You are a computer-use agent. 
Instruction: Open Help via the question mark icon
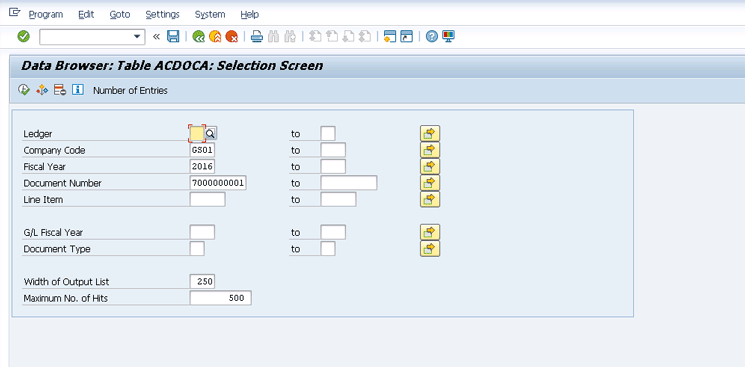coord(431,37)
